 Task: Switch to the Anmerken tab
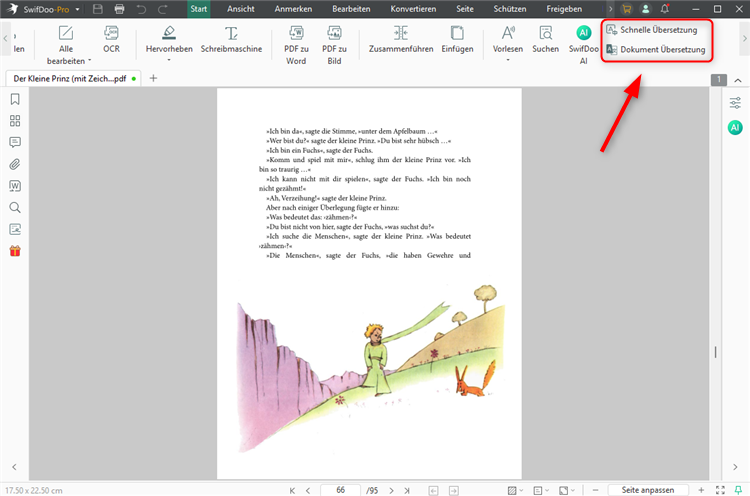tap(293, 9)
